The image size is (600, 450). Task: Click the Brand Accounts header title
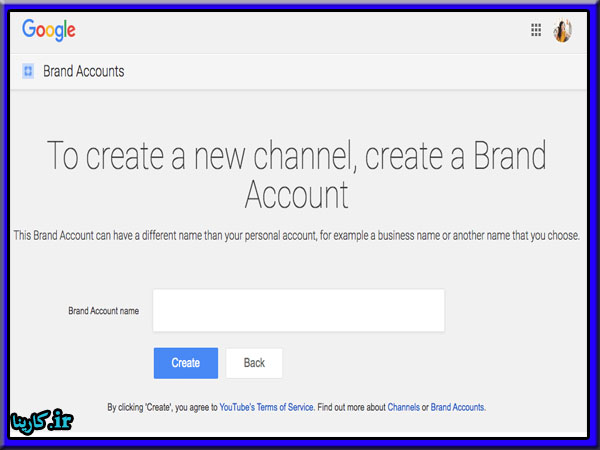83,71
